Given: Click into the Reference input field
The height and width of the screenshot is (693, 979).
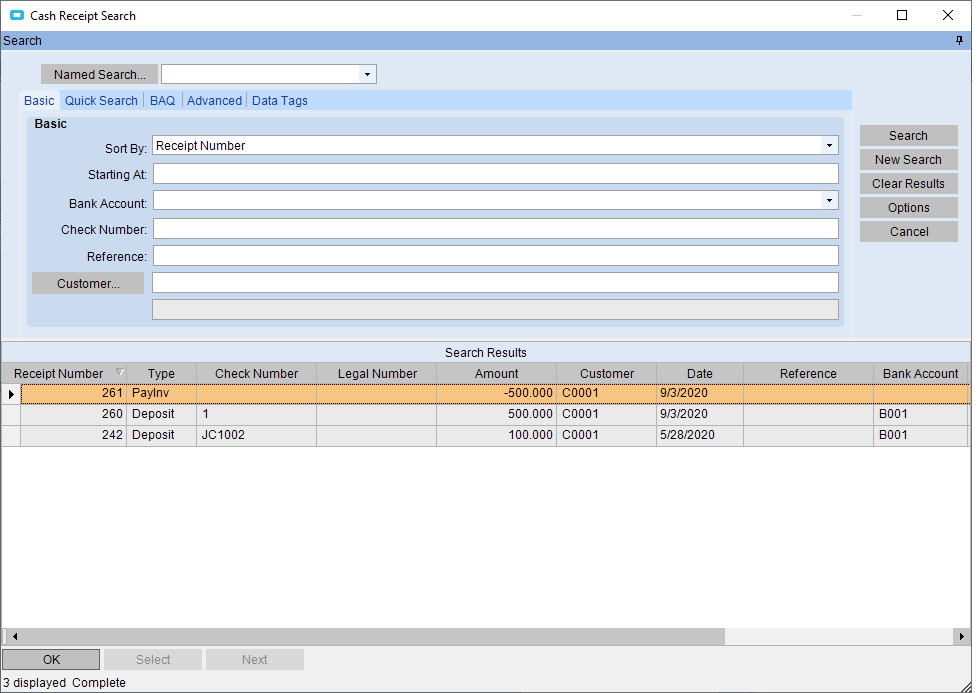Looking at the screenshot, I should point(496,255).
